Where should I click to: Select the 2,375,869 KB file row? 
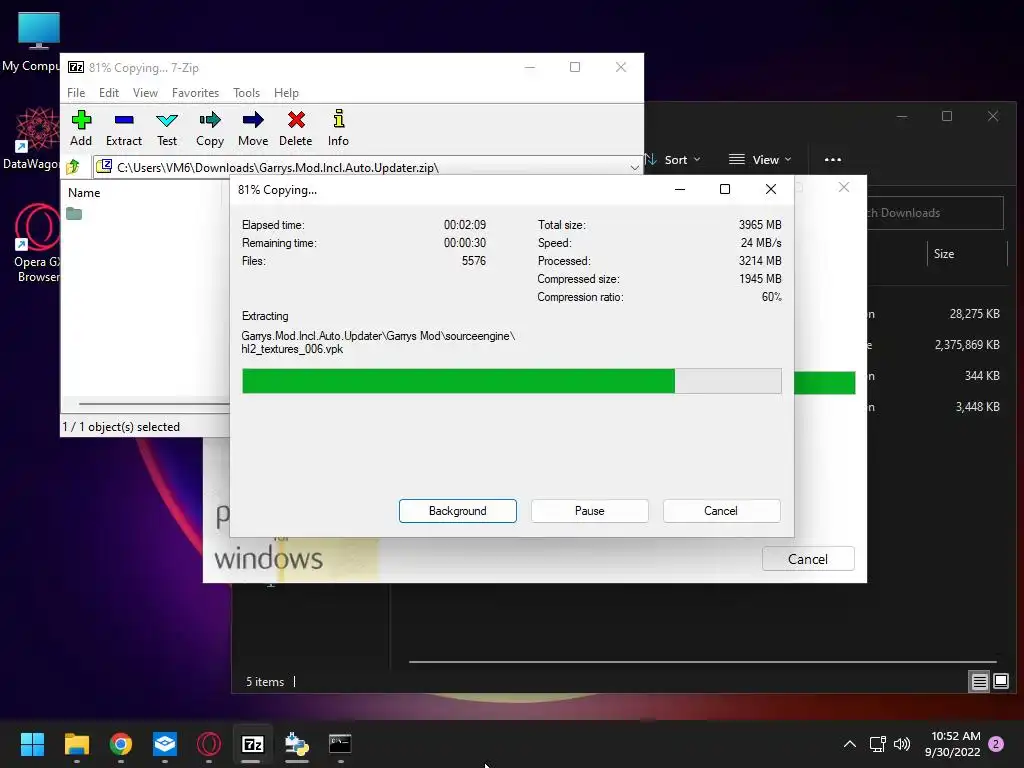coord(938,345)
